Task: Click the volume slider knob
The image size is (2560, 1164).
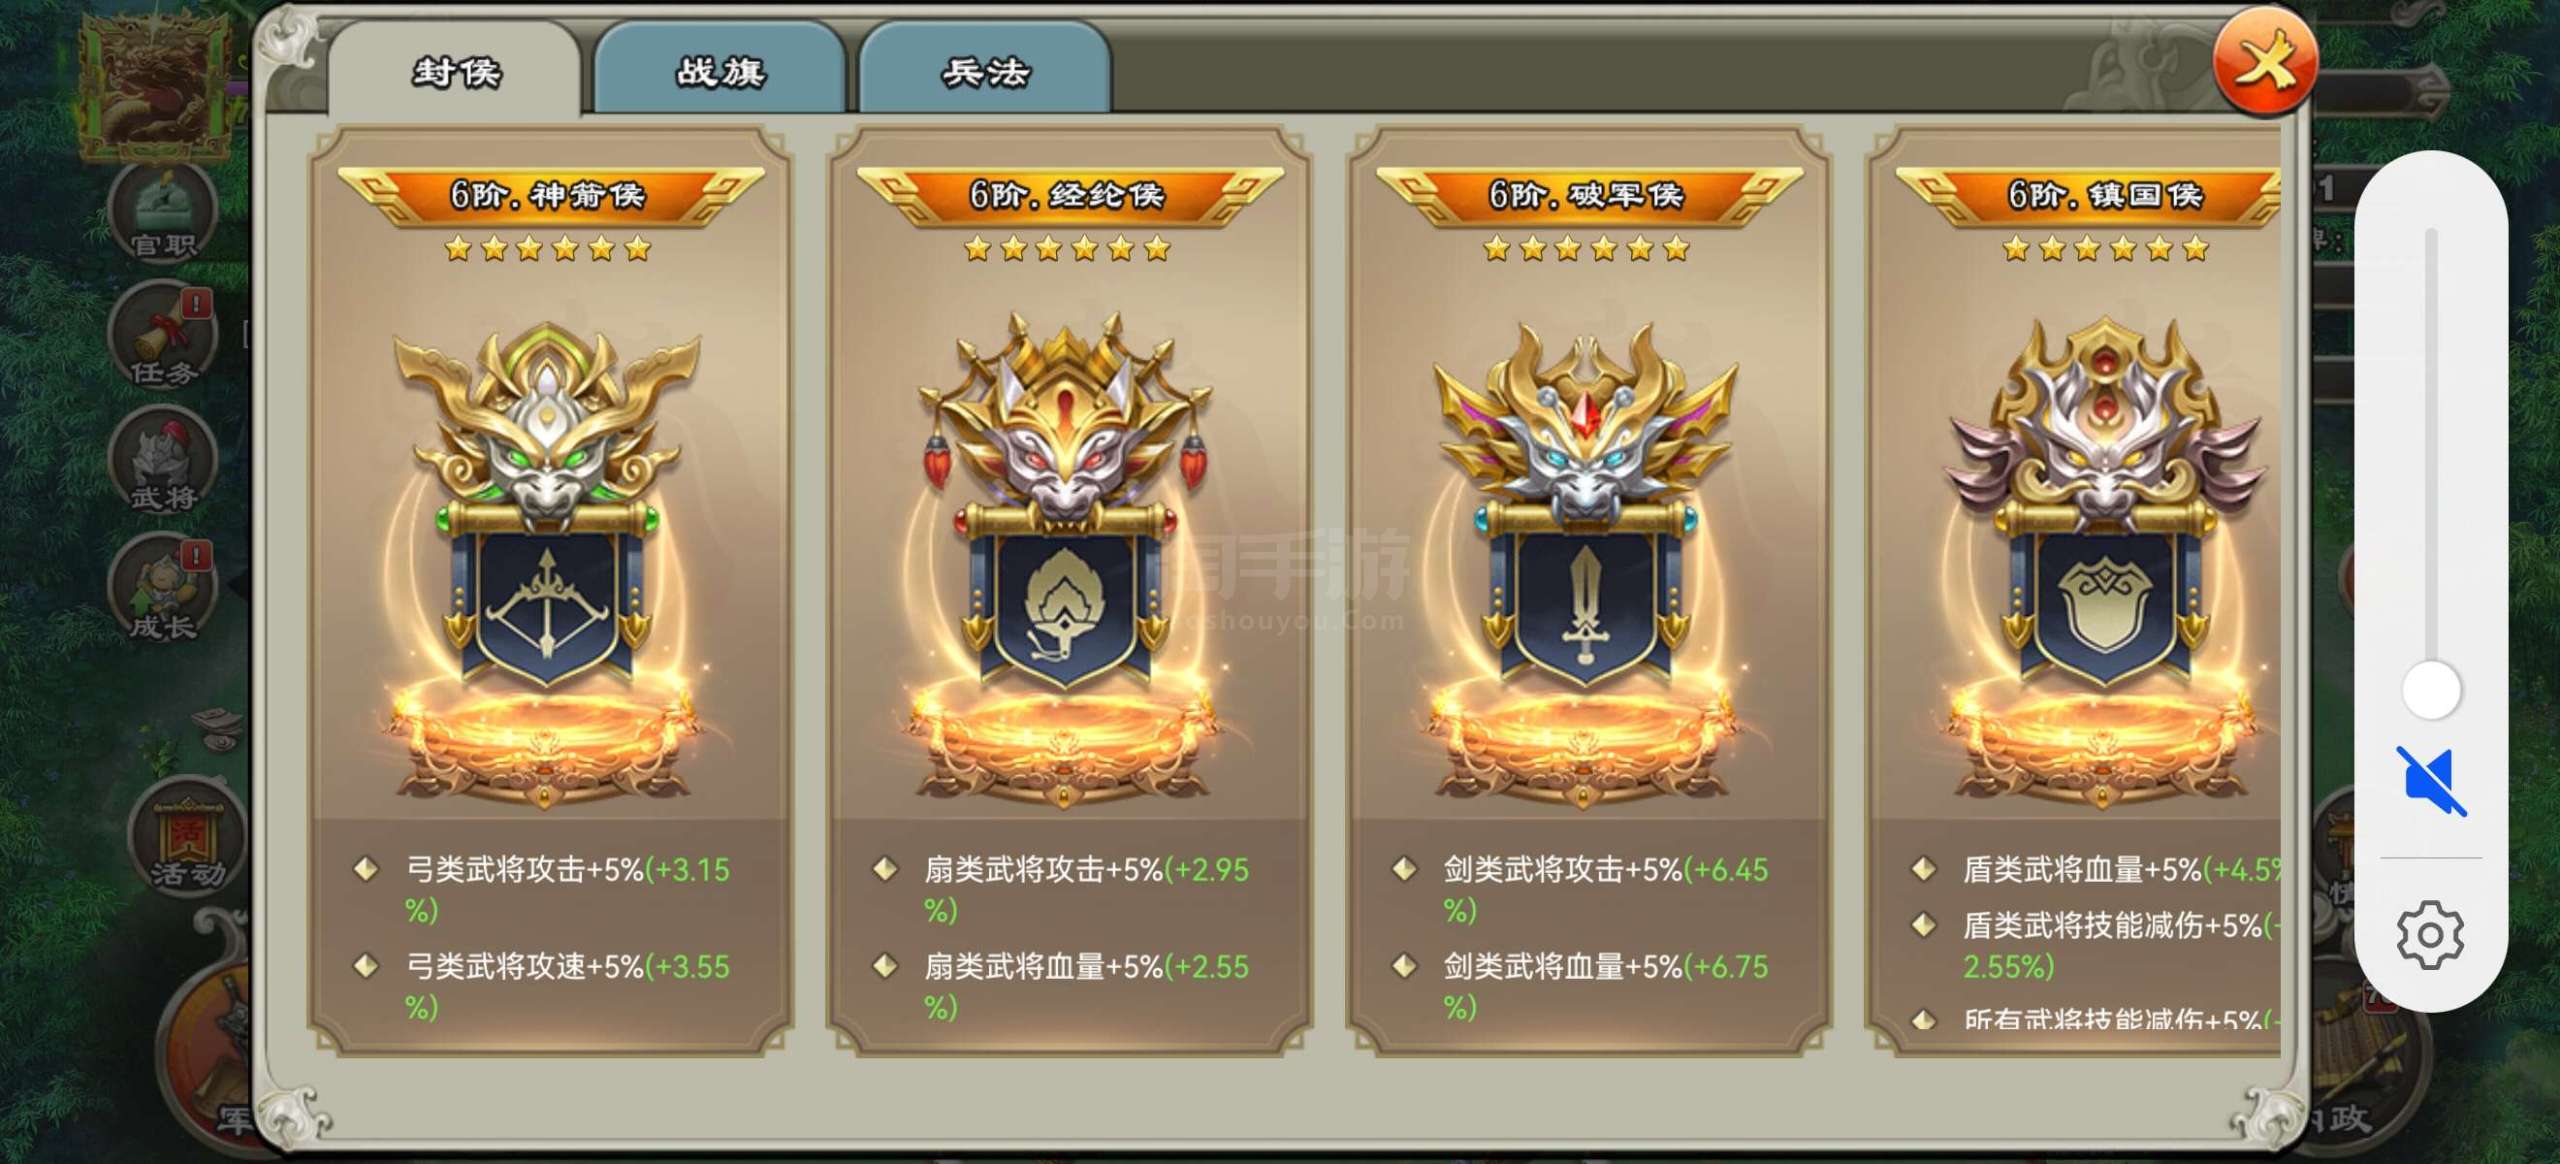Action: [2431, 689]
